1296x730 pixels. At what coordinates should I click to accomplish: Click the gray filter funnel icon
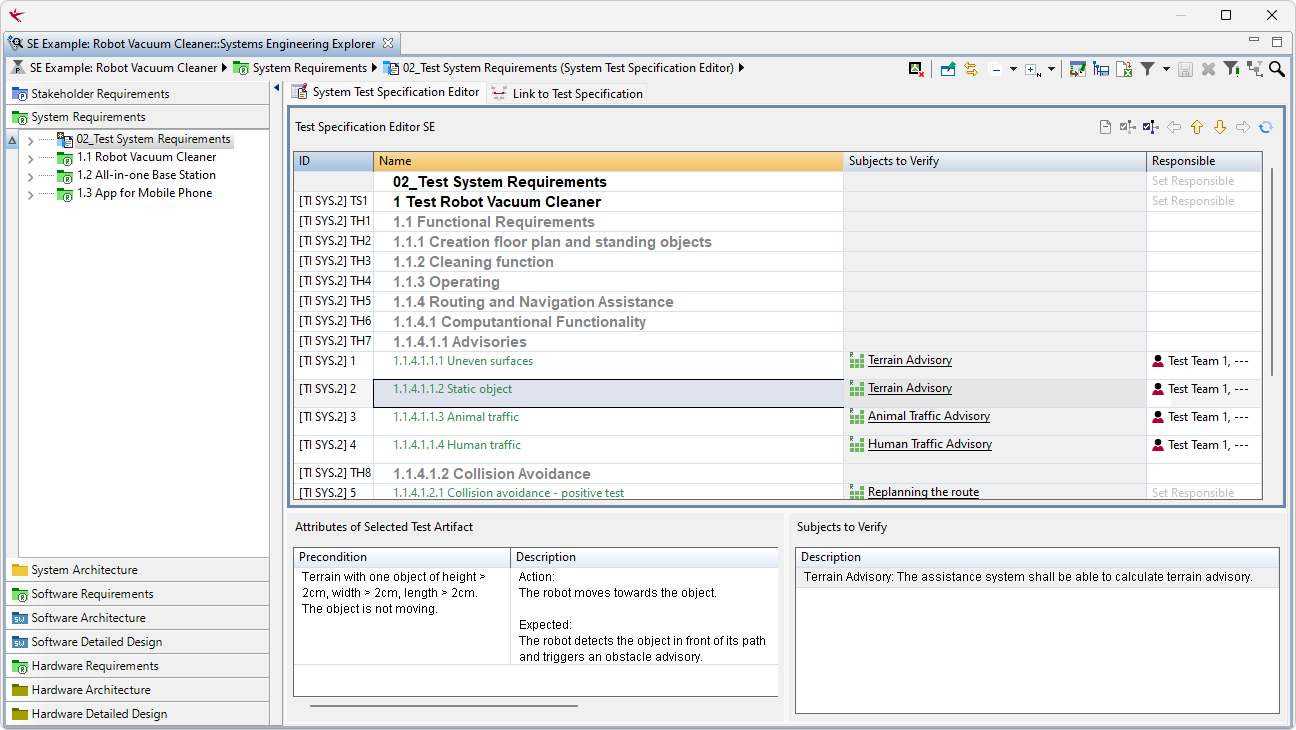1148,69
